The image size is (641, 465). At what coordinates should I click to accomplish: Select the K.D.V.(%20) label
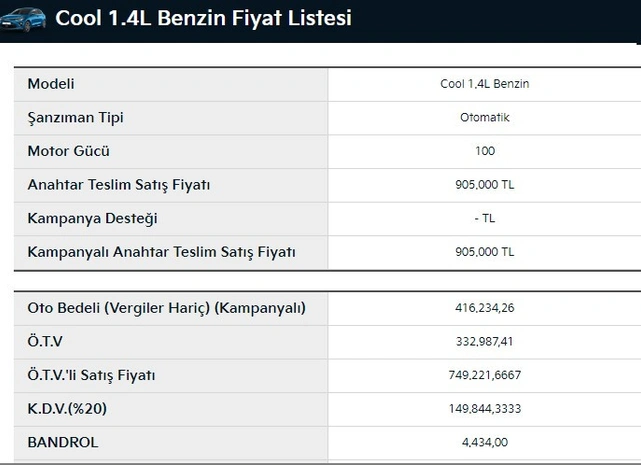(x=67, y=409)
